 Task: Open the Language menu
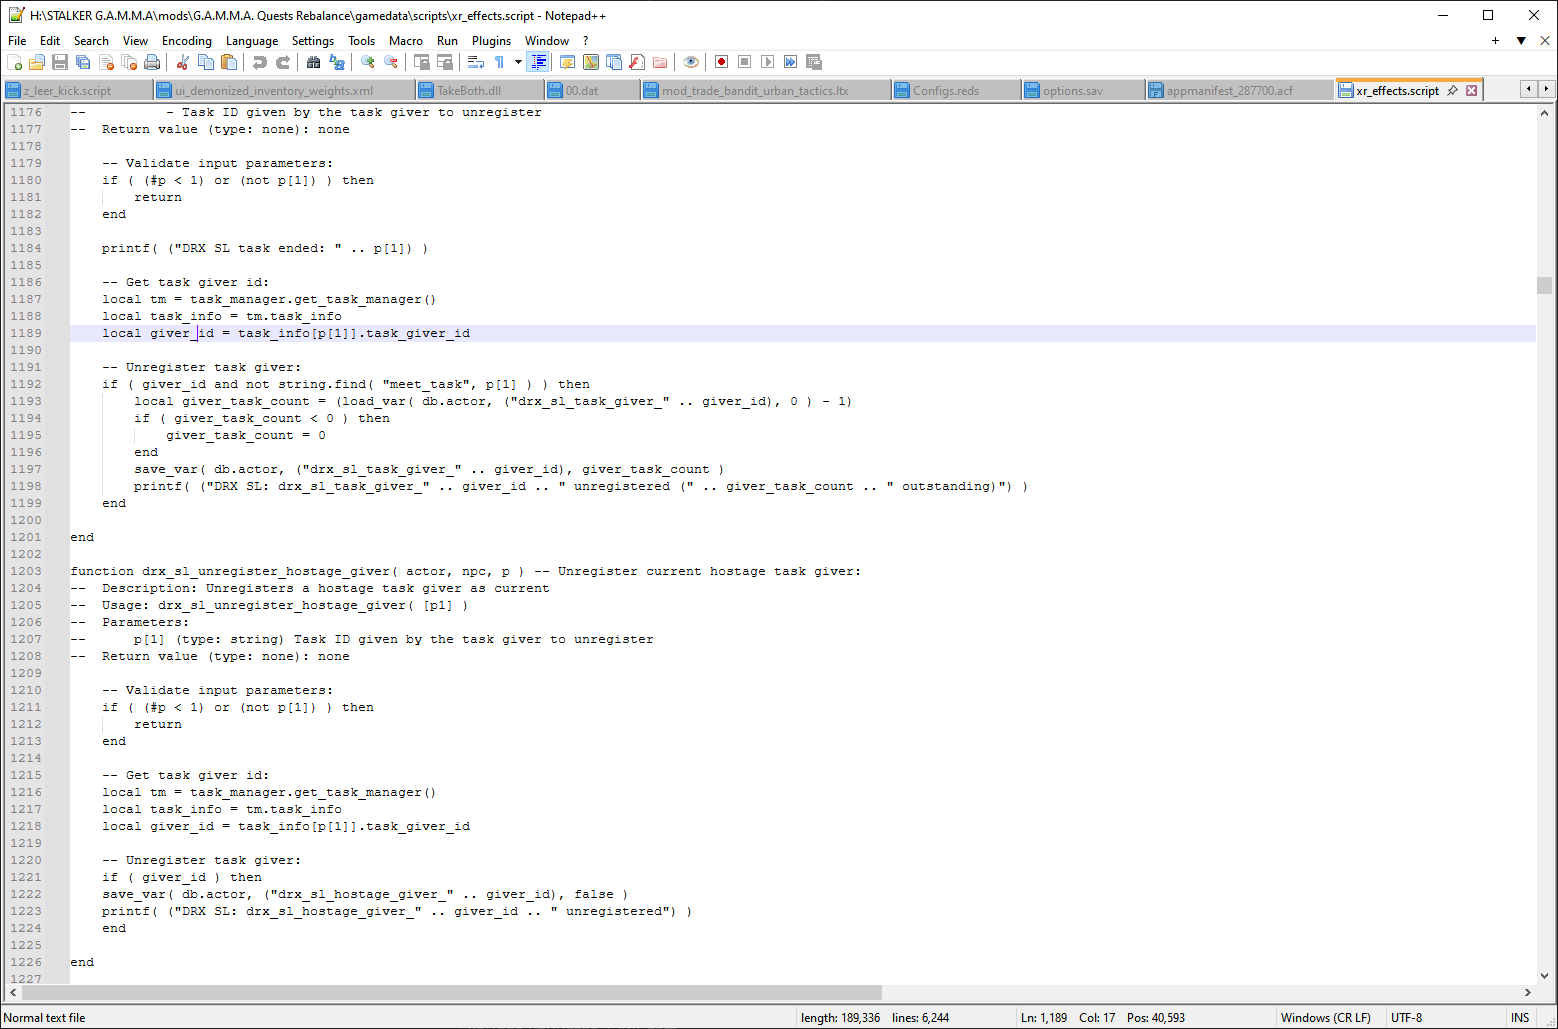coord(252,41)
